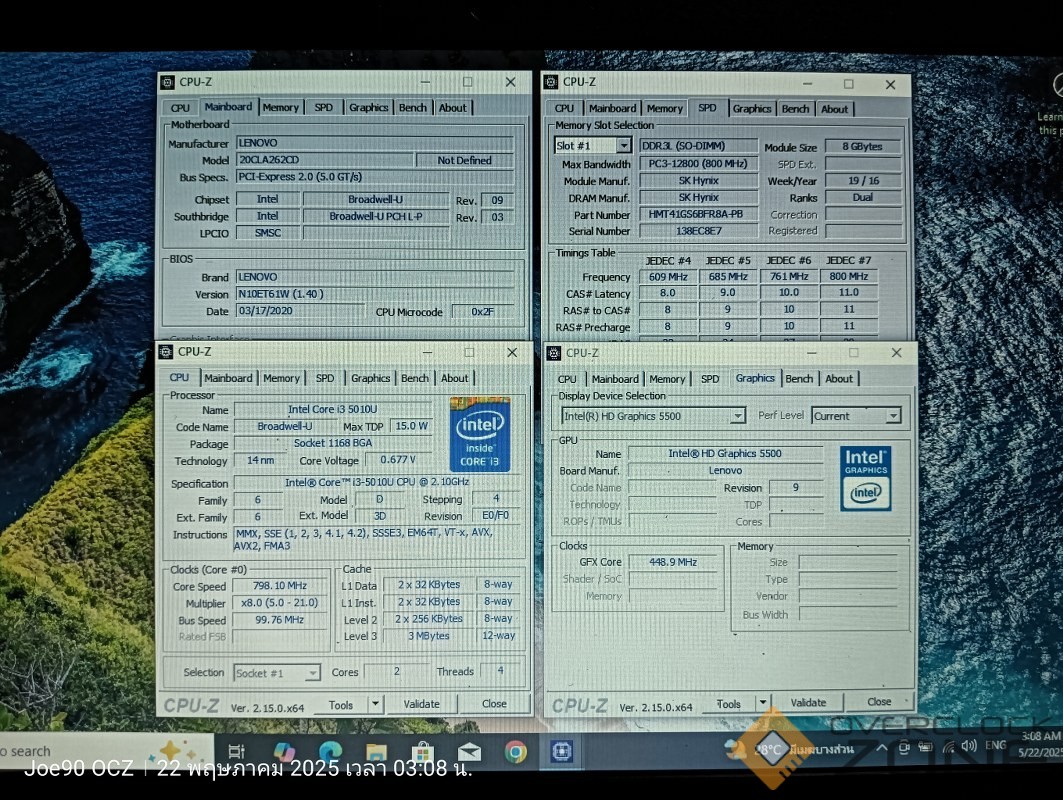This screenshot has width=1063, height=800.
Task: Click the BIOS date 03/17/2020
Action: tap(300, 311)
